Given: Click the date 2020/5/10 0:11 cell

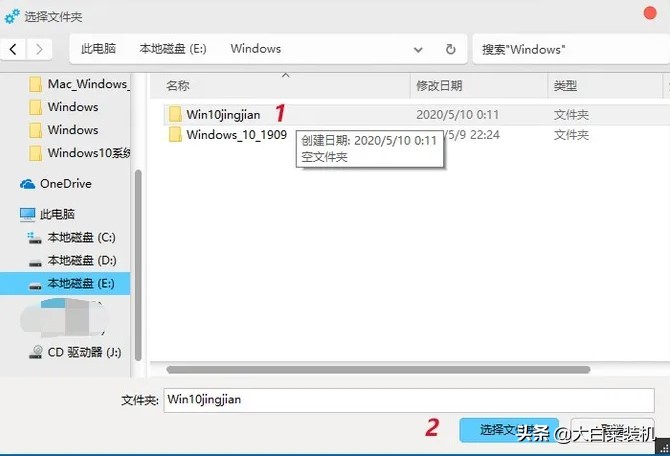Looking at the screenshot, I should [457, 115].
